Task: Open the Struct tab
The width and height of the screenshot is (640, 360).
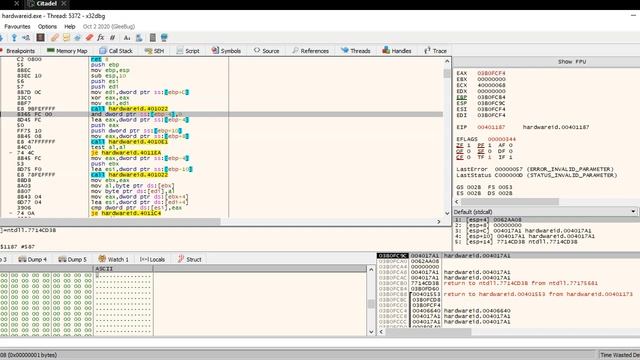Action: click(189, 259)
